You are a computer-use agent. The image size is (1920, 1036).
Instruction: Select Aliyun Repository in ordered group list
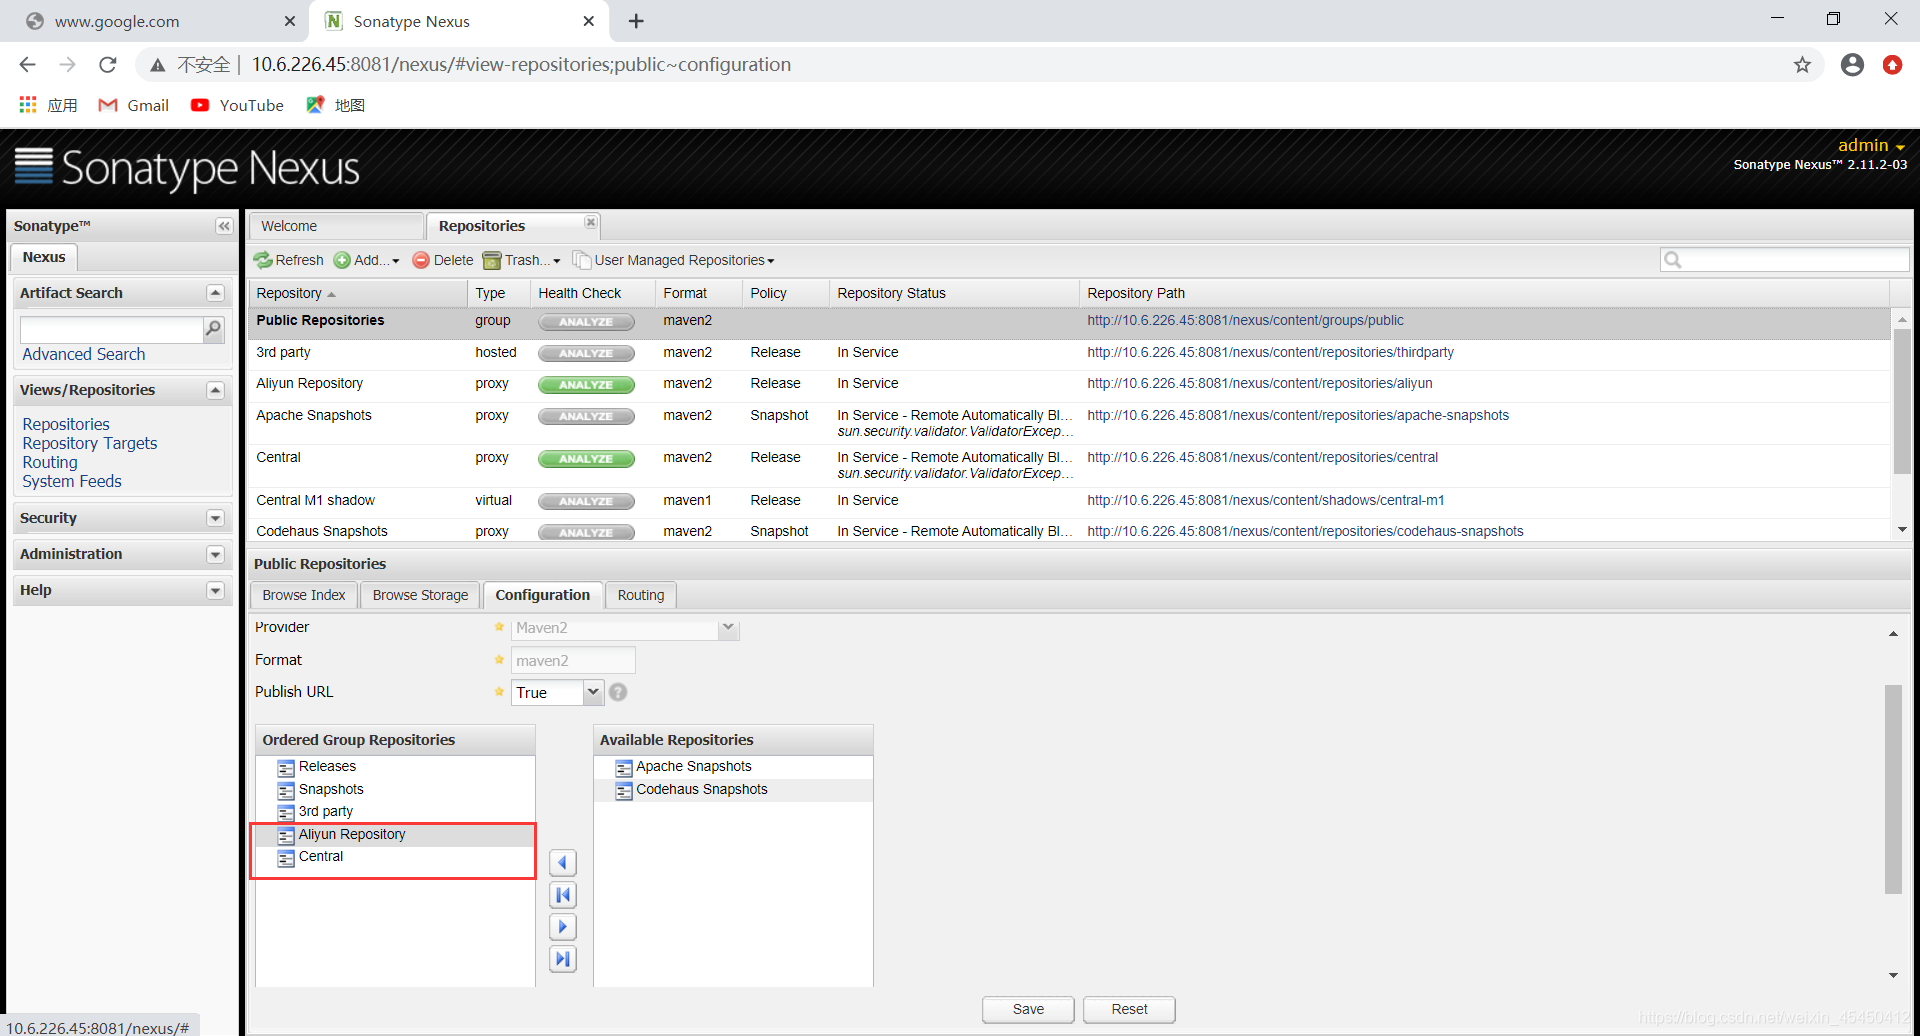click(x=395, y=834)
